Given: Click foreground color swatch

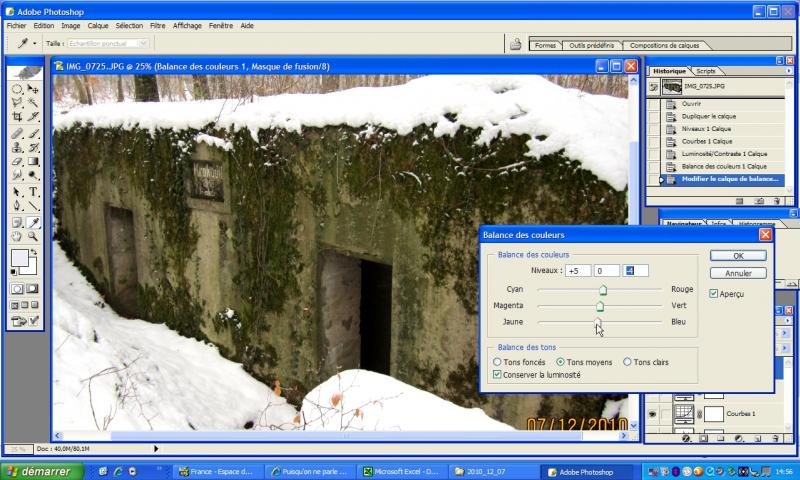Looking at the screenshot, I should coord(19,258).
